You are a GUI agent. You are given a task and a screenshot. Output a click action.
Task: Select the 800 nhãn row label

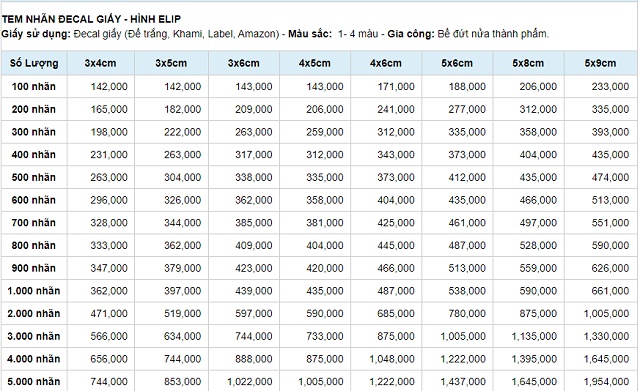click(33, 245)
